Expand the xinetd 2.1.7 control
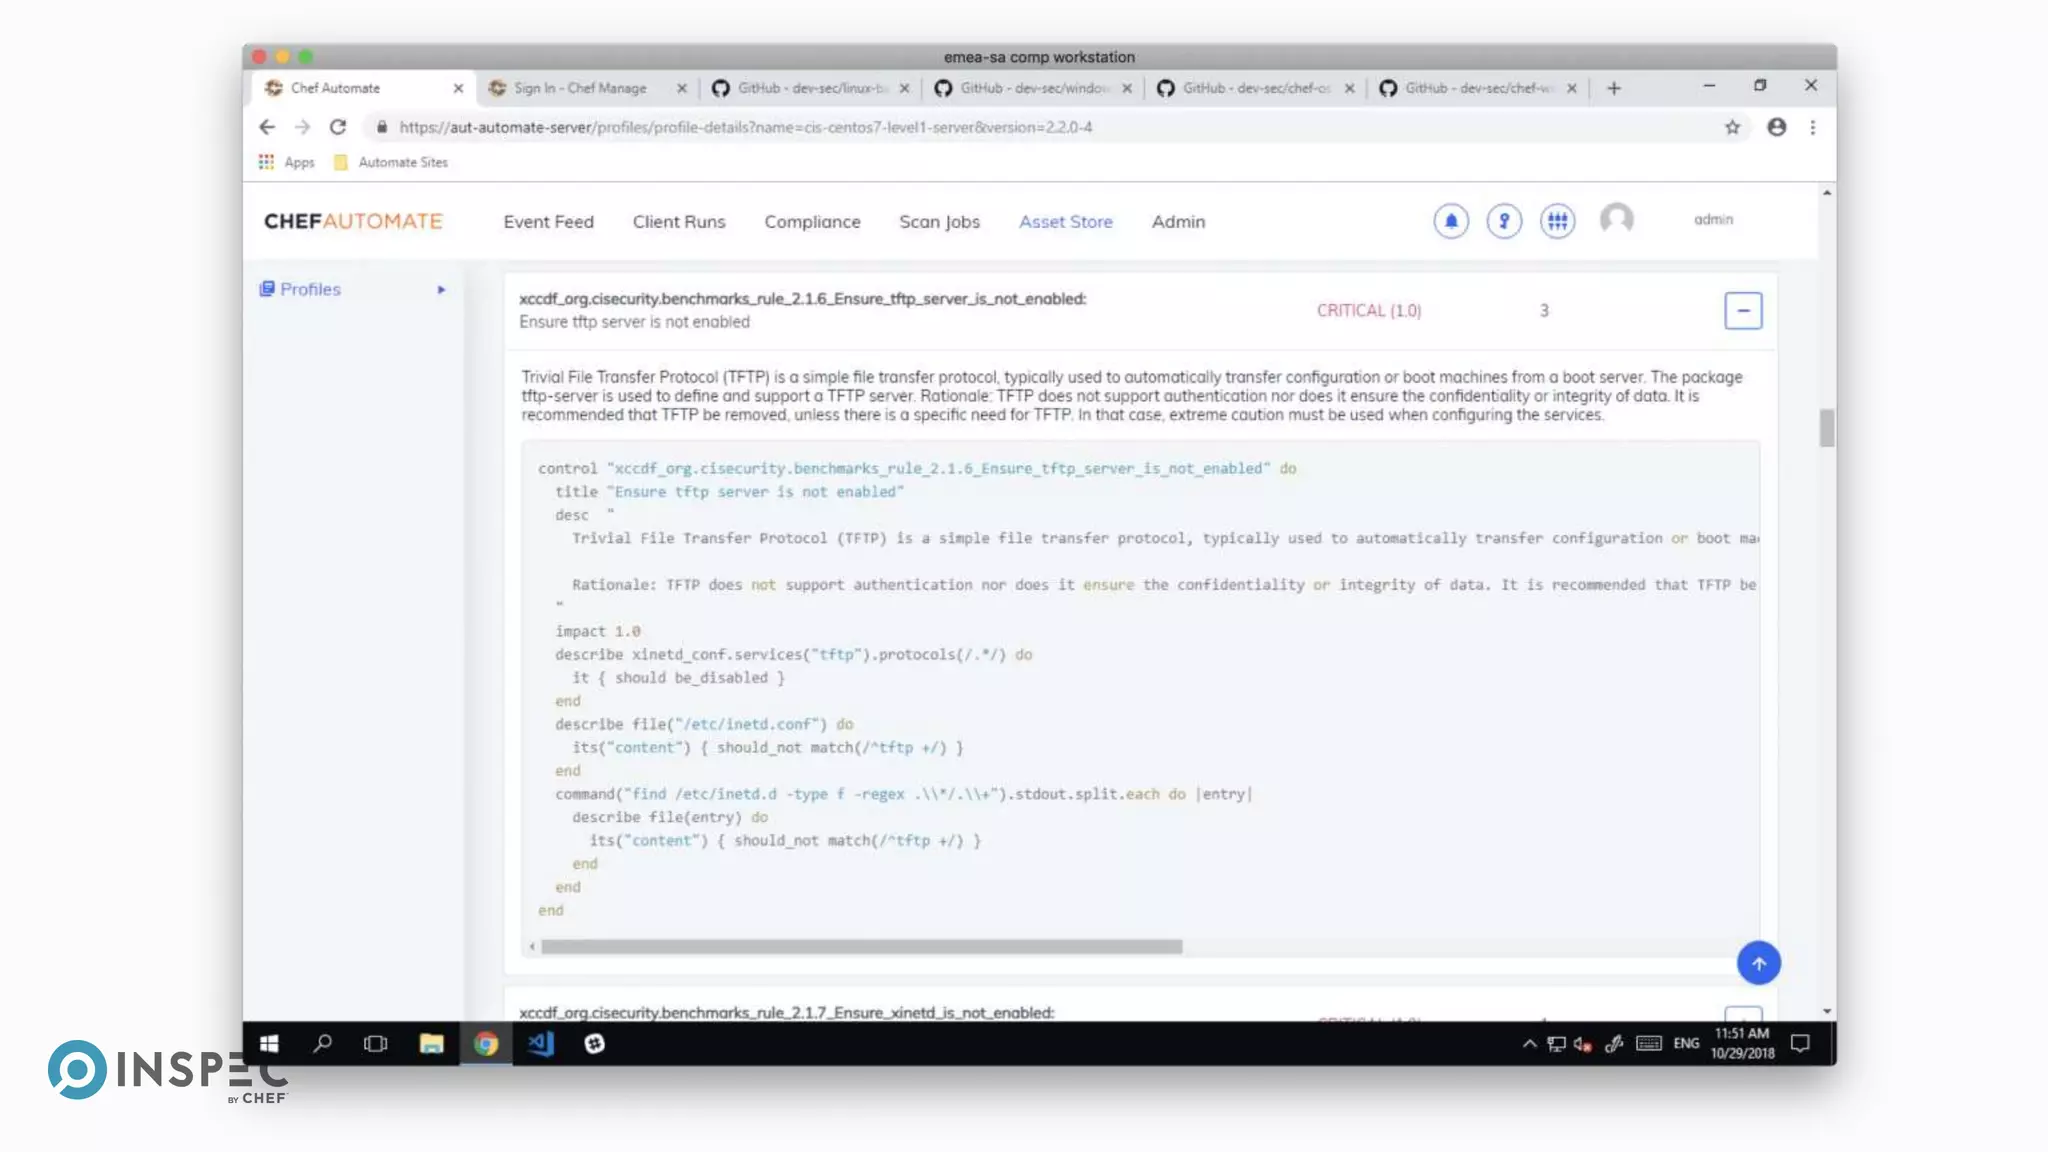 pos(1742,1014)
